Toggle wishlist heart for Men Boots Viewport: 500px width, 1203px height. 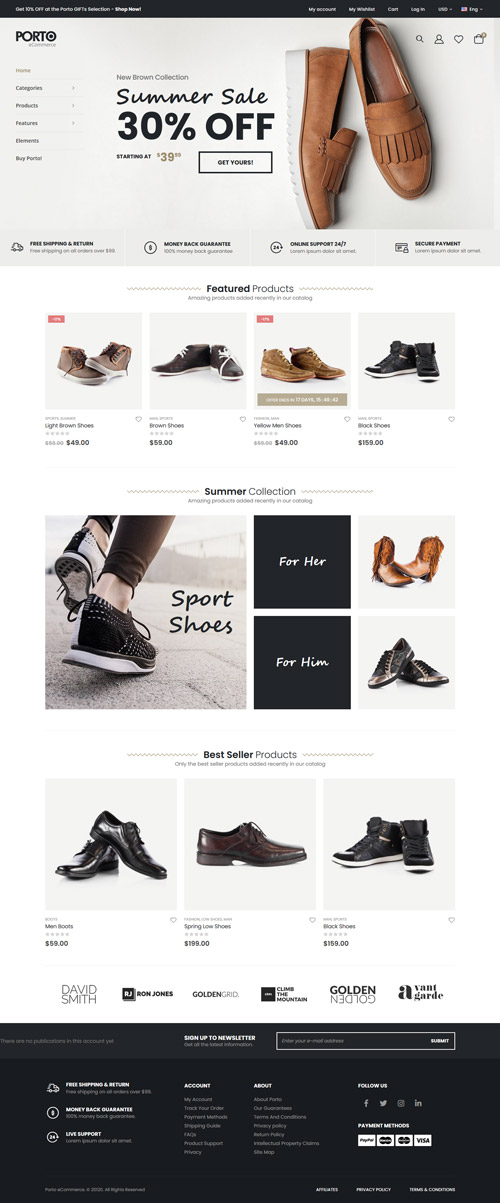click(x=173, y=920)
